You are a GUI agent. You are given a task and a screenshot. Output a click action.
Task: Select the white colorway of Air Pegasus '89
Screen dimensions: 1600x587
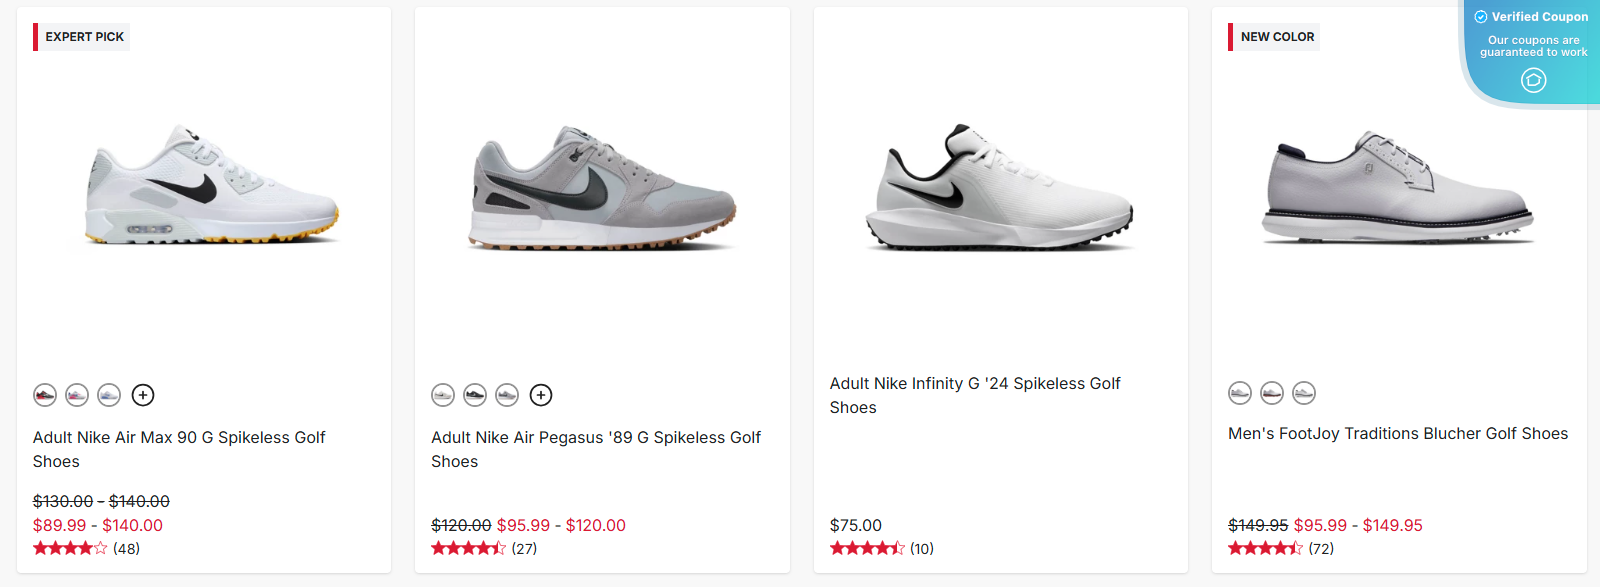point(443,395)
